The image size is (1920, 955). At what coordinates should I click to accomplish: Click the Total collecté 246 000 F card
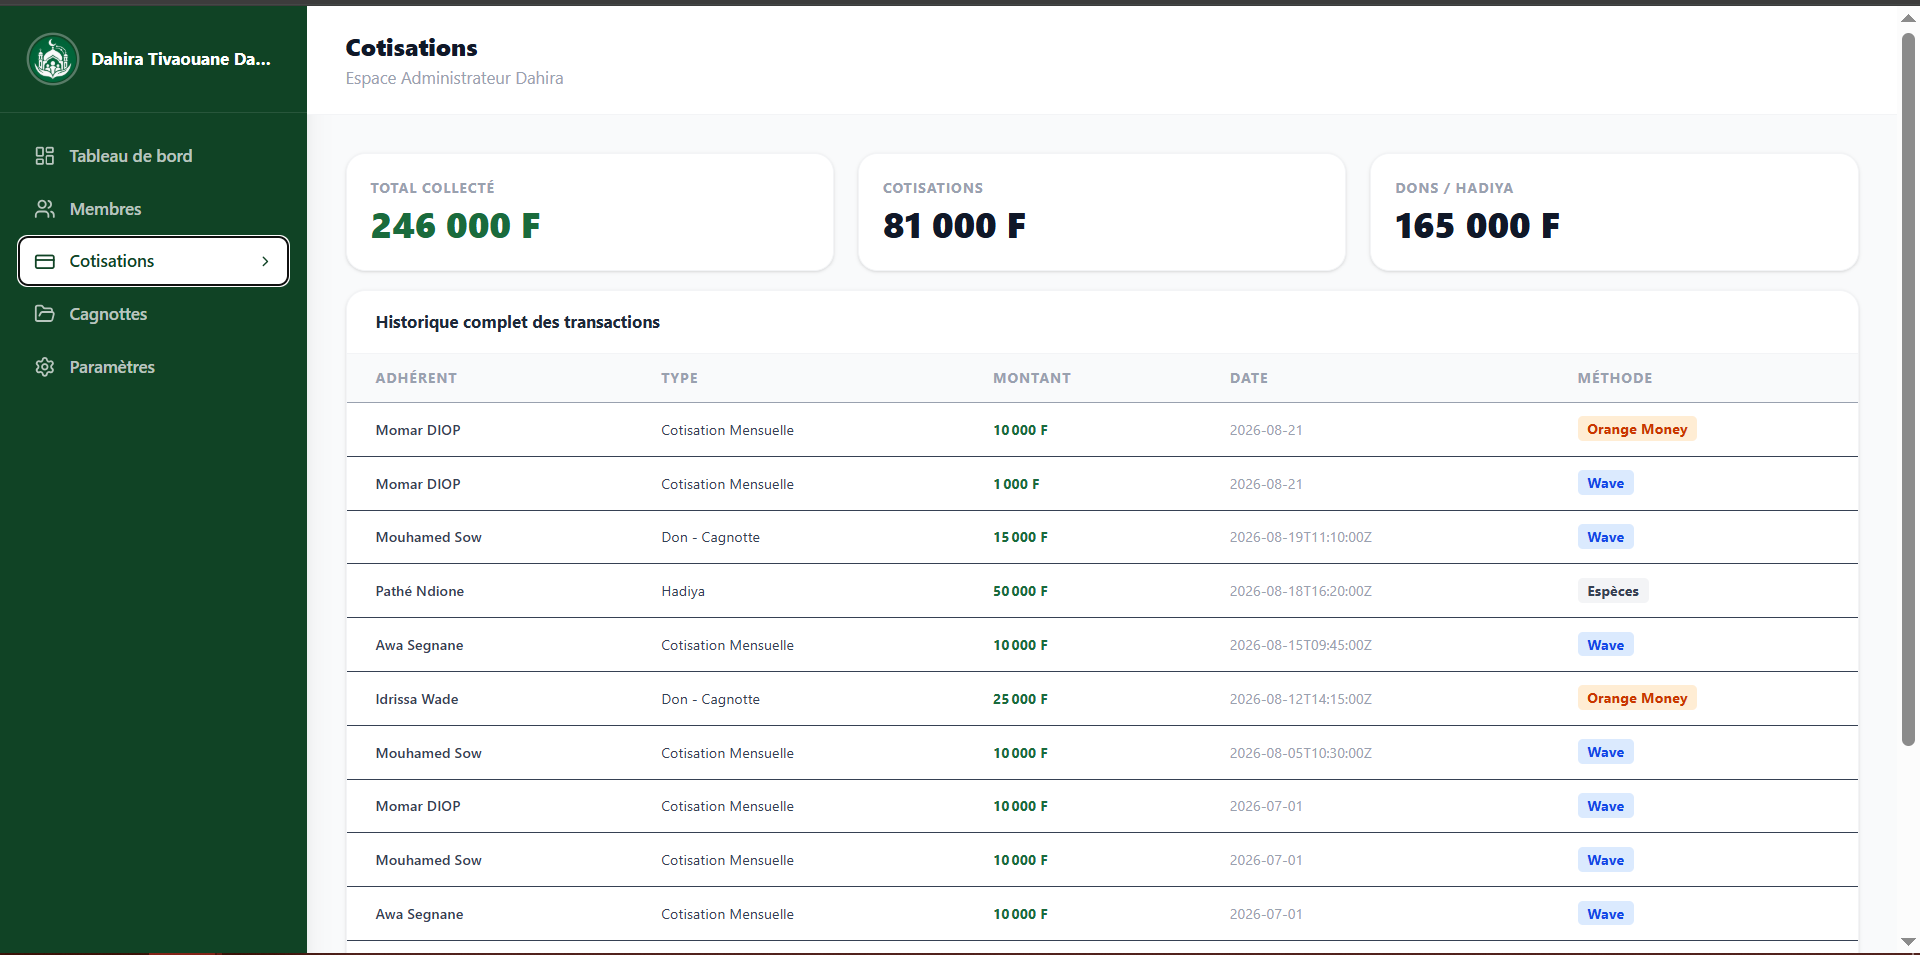coord(590,212)
